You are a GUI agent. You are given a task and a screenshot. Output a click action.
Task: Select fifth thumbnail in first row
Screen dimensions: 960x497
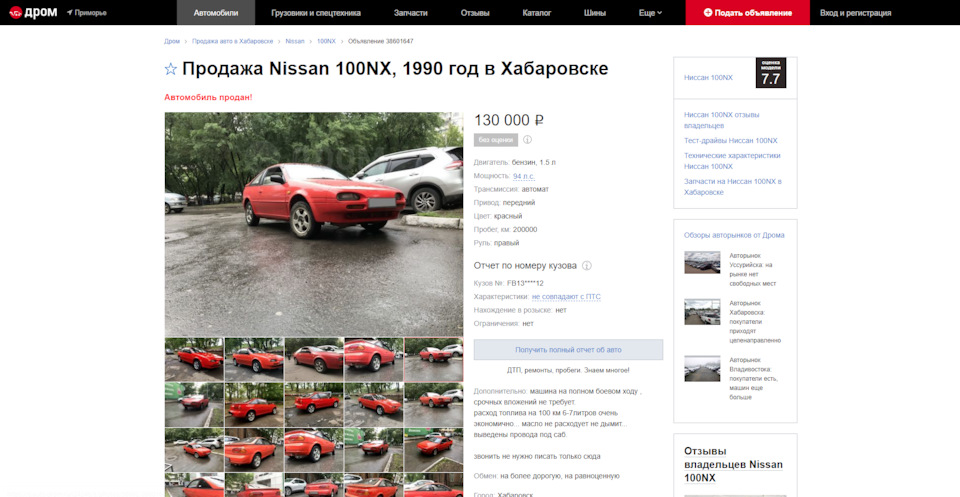[x=433, y=359]
